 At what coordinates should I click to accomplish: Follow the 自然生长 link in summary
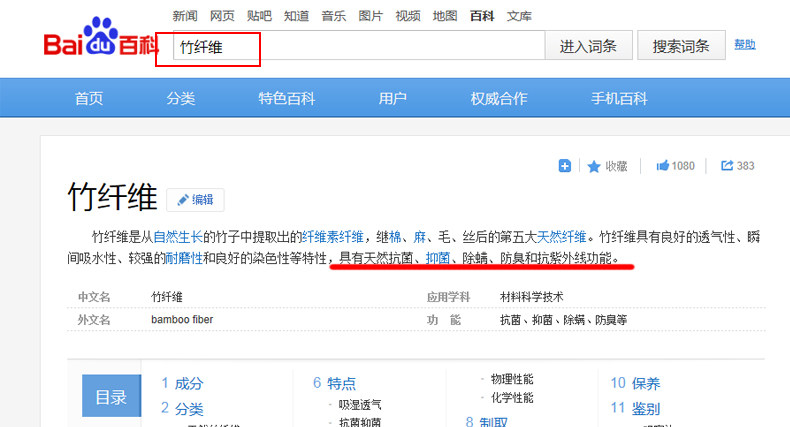pos(178,237)
